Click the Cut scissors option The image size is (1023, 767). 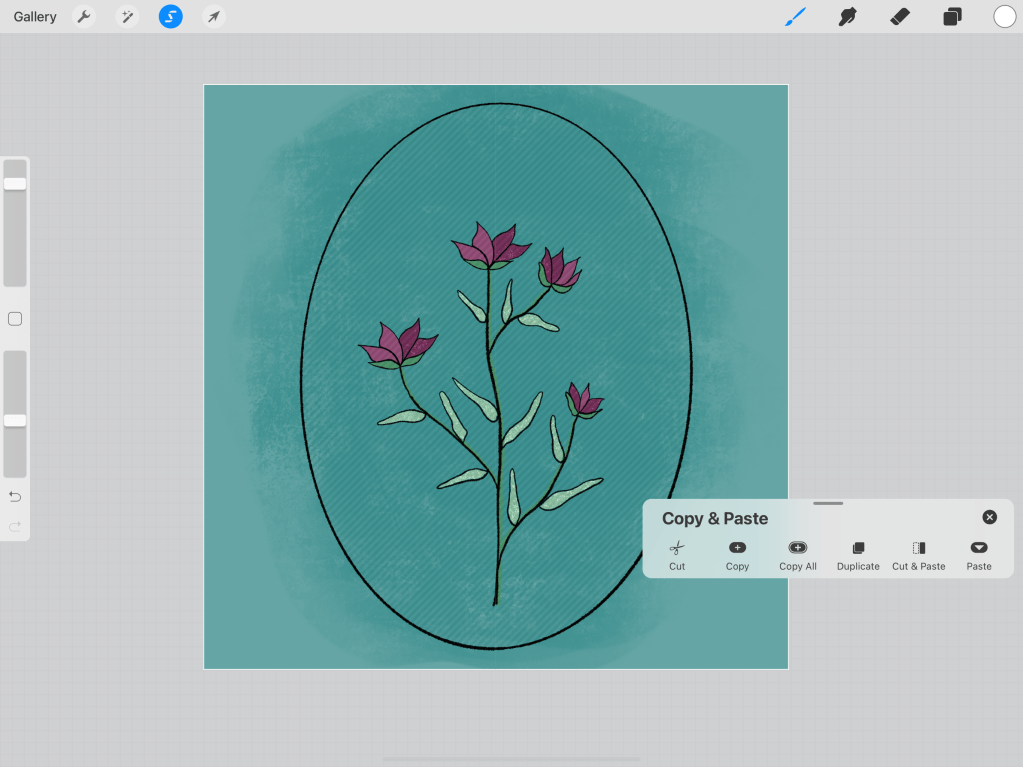point(677,555)
